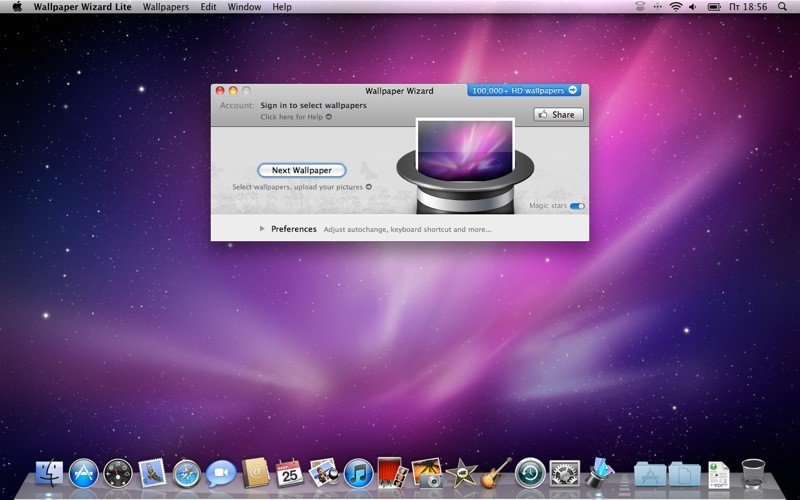Open the Apple menu
Screen dimensions: 800x500
pyautogui.click(x=17, y=7)
